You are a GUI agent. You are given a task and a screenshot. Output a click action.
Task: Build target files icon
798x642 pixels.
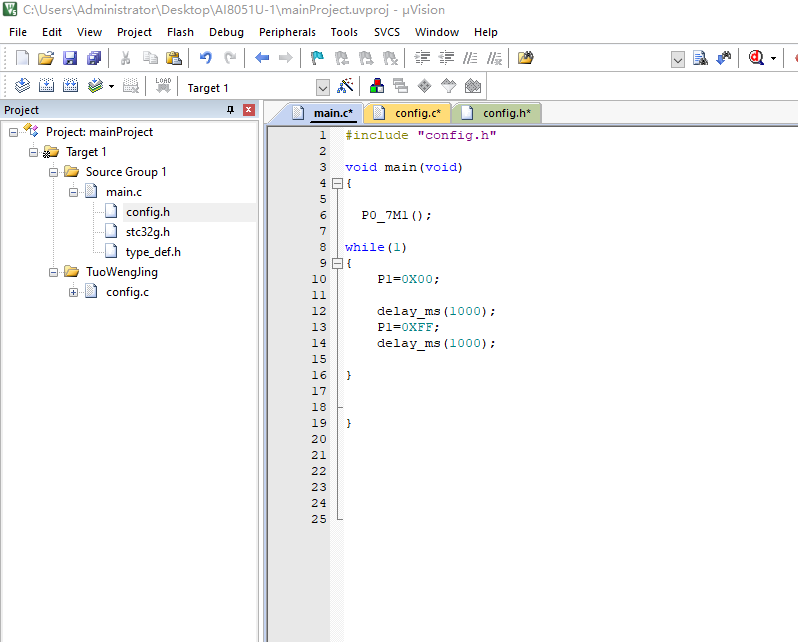(46, 86)
